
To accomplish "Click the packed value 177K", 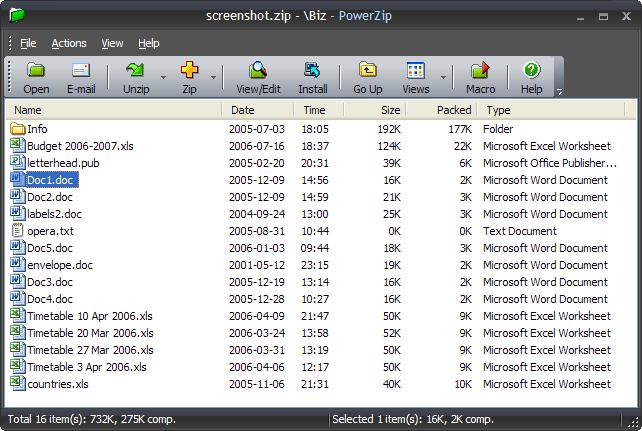I will [460, 129].
